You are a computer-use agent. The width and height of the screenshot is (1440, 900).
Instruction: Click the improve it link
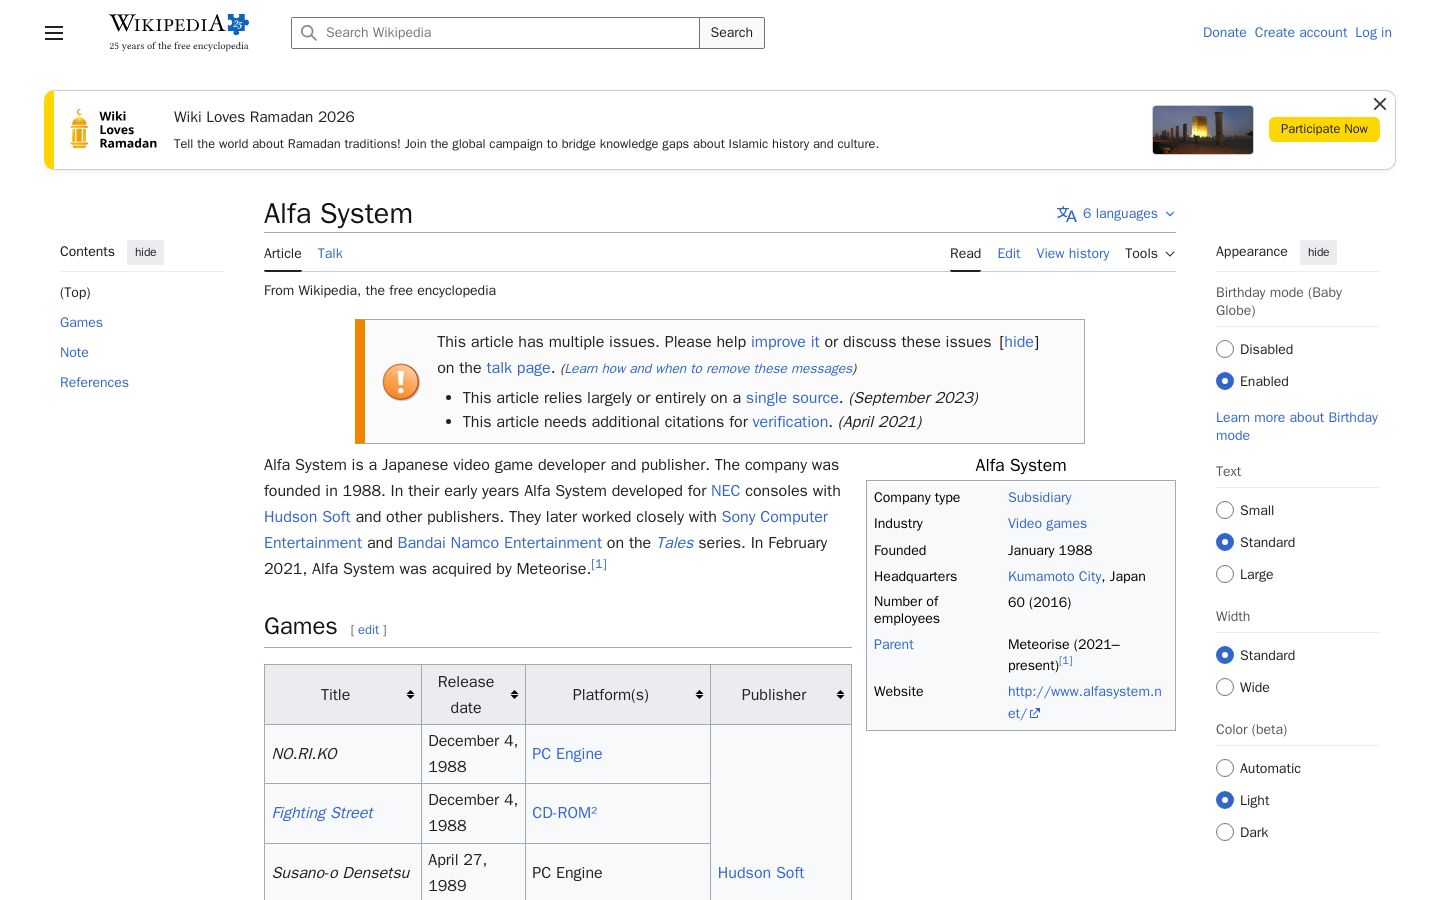click(785, 342)
